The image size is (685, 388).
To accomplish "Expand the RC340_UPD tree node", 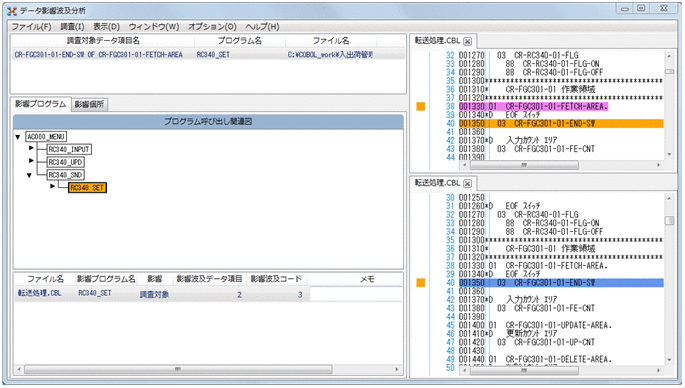I will [x=31, y=161].
